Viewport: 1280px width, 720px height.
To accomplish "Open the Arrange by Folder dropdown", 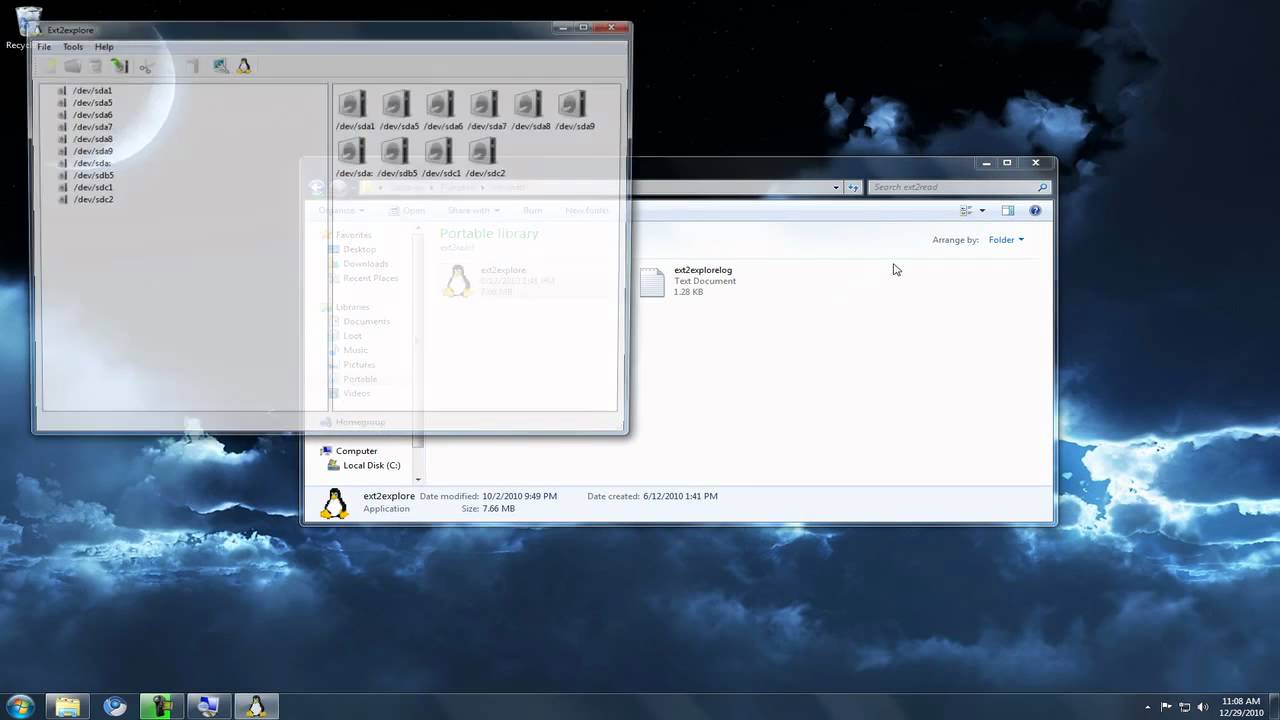I will [x=1006, y=240].
